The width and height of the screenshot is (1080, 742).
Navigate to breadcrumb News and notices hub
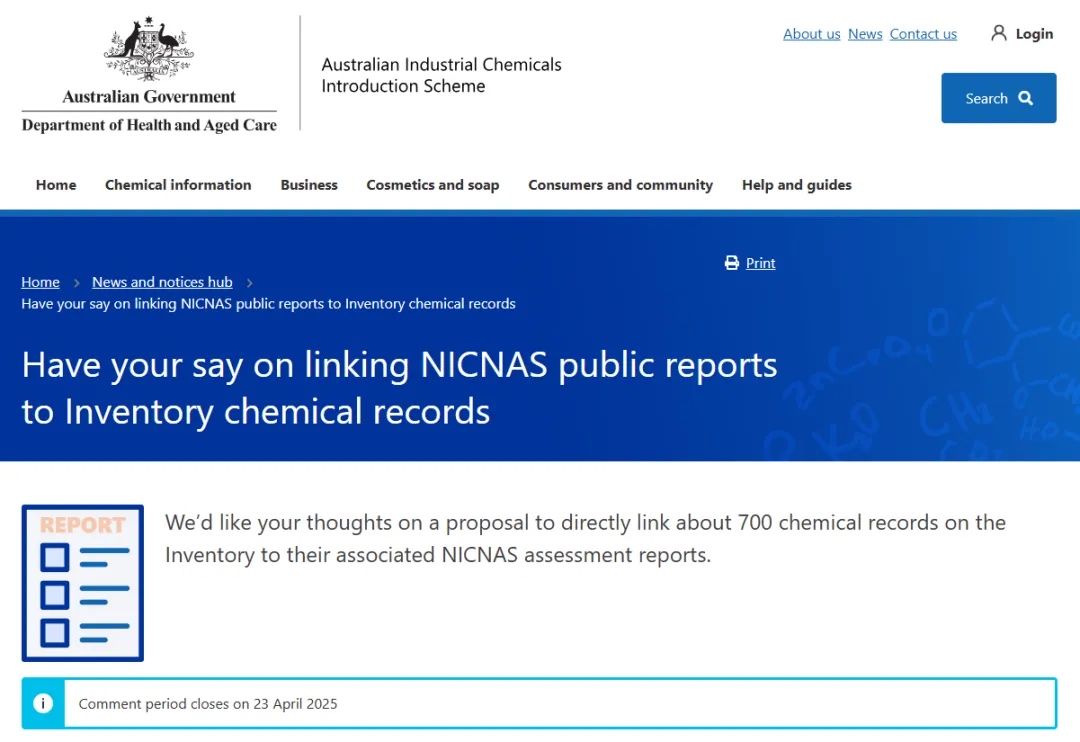(x=162, y=282)
